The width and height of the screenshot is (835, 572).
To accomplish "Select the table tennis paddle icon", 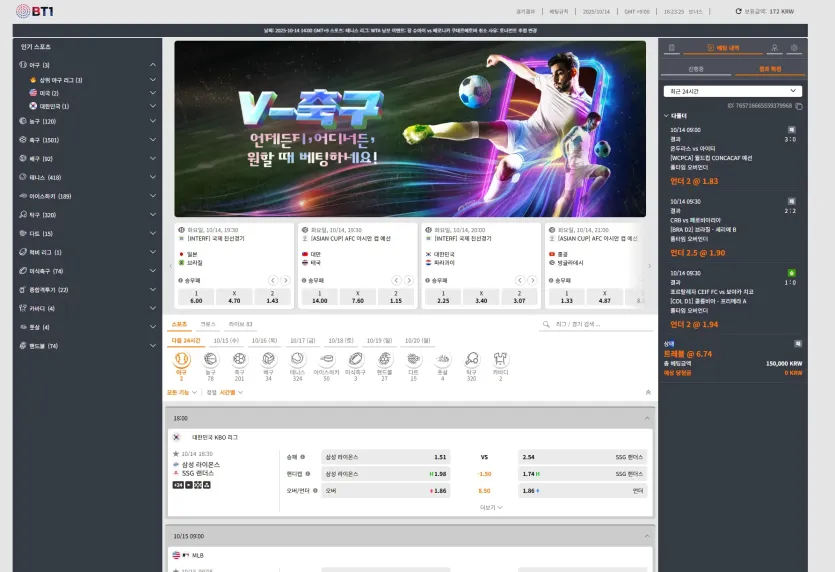I will pos(471,359).
